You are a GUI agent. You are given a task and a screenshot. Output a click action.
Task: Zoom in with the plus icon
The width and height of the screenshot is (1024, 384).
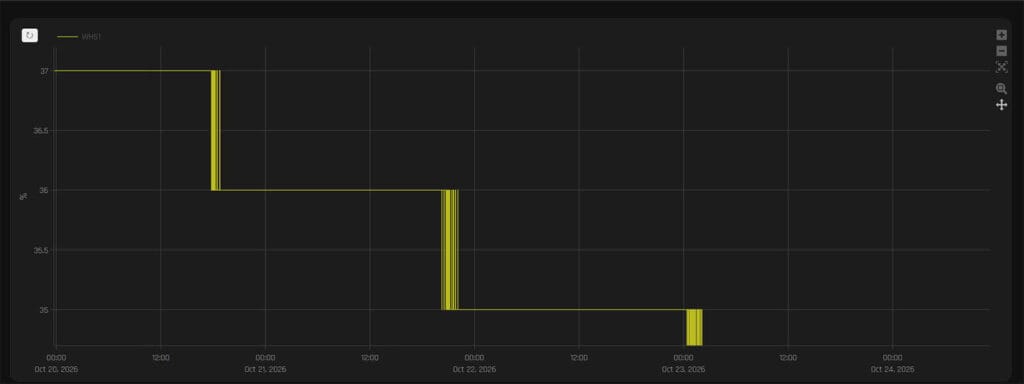(1001, 35)
